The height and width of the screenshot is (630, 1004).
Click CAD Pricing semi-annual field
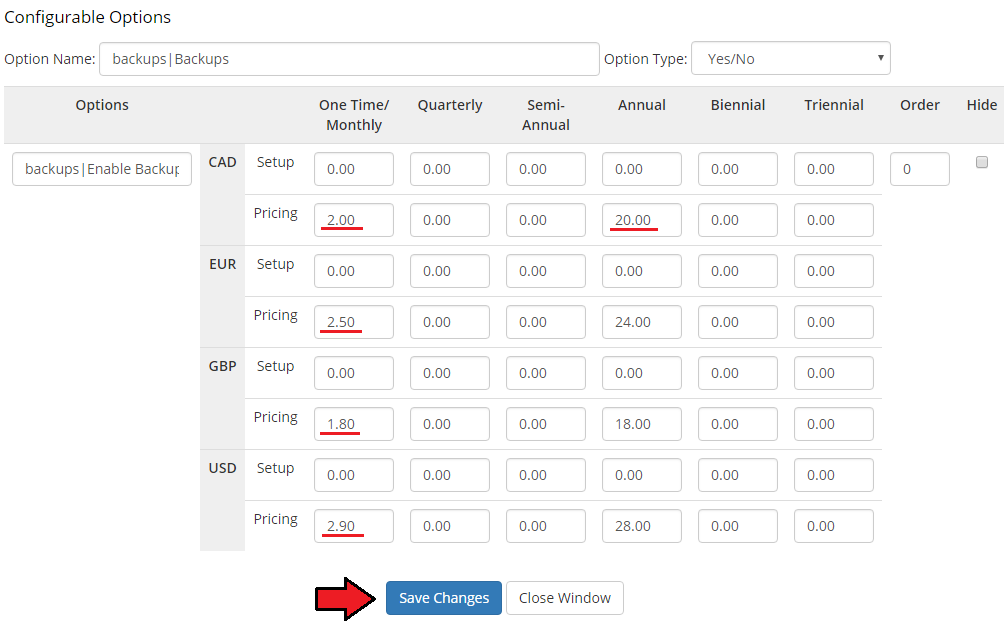(x=546, y=220)
